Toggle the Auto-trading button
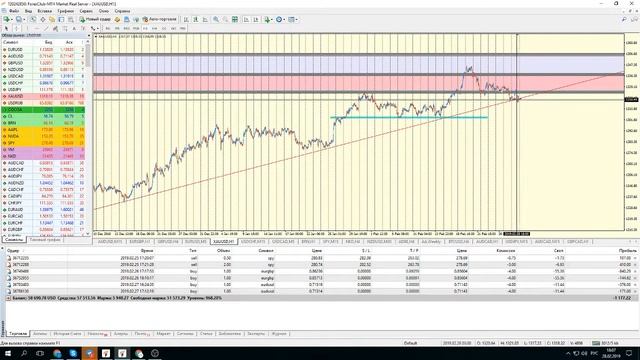640x360 pixels. click(159, 19)
